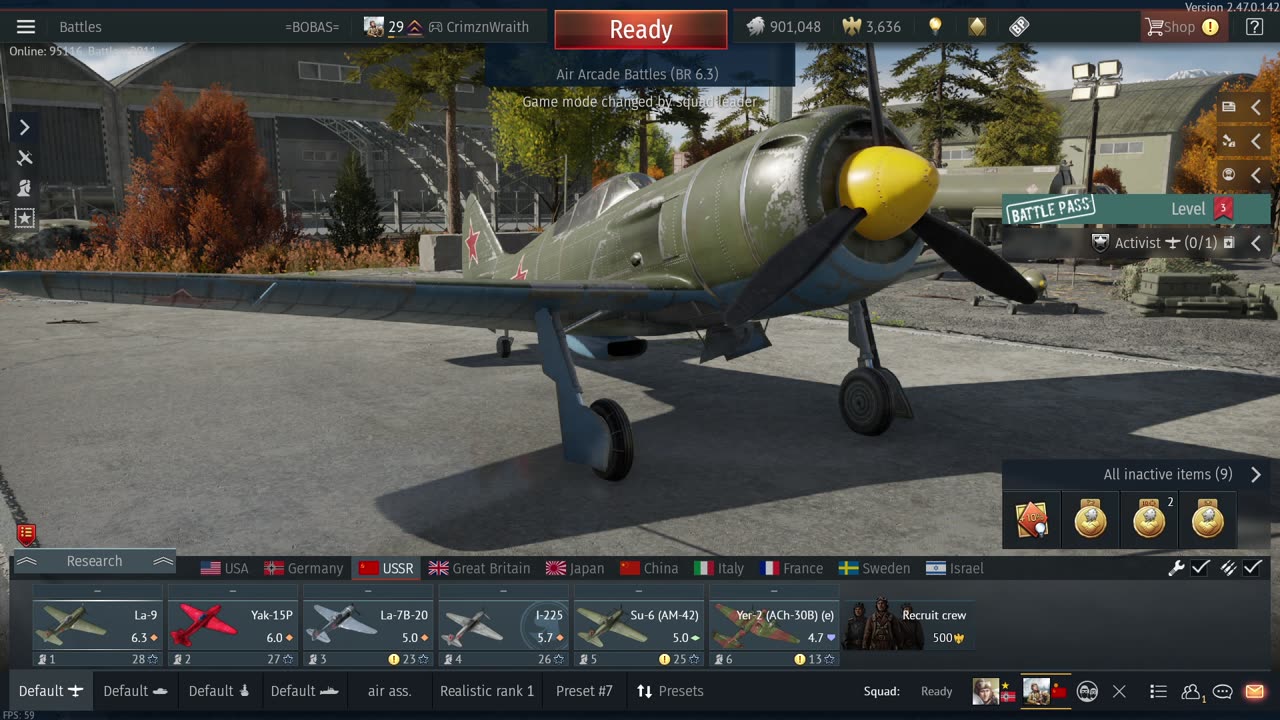Select the first red card inactive item
1280x720 pixels.
[1032, 520]
